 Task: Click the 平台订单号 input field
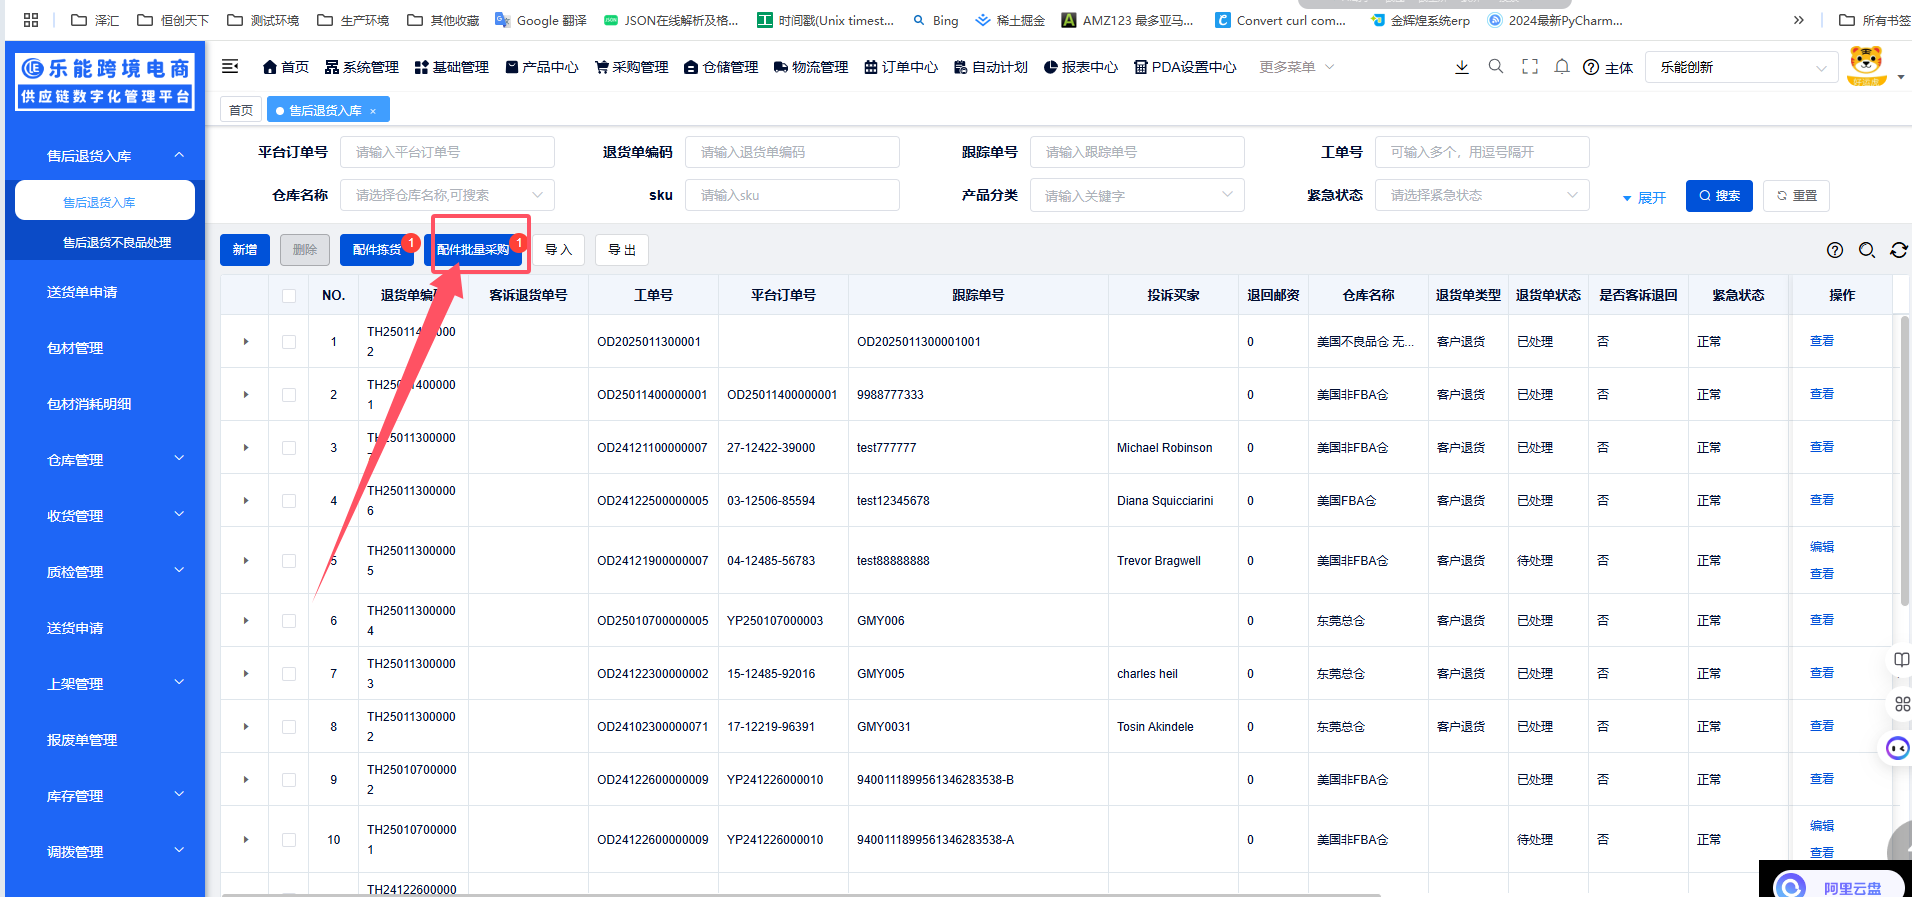coord(447,152)
